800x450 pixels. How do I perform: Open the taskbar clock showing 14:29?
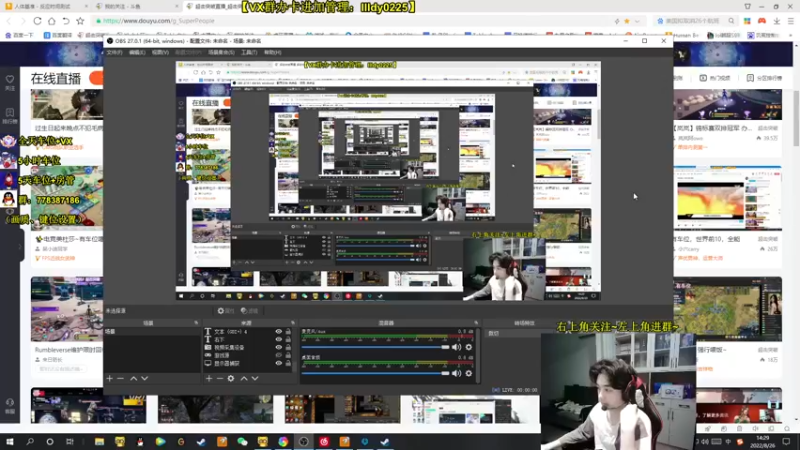coord(763,441)
